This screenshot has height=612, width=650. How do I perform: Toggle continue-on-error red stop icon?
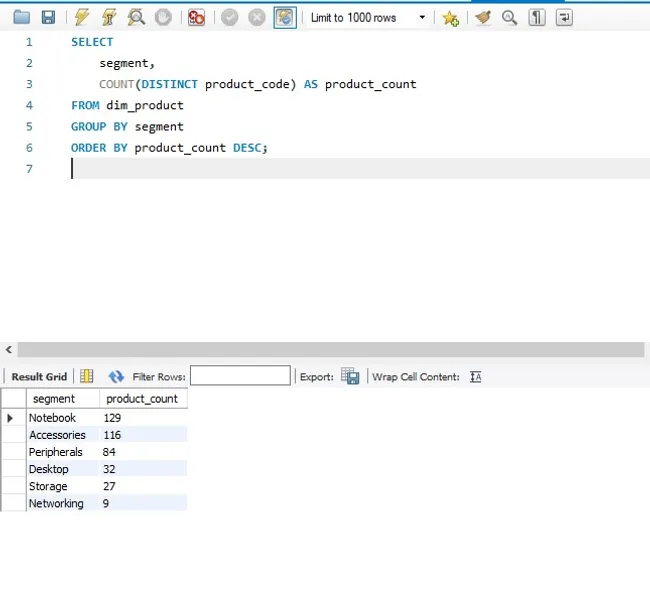click(x=196, y=17)
